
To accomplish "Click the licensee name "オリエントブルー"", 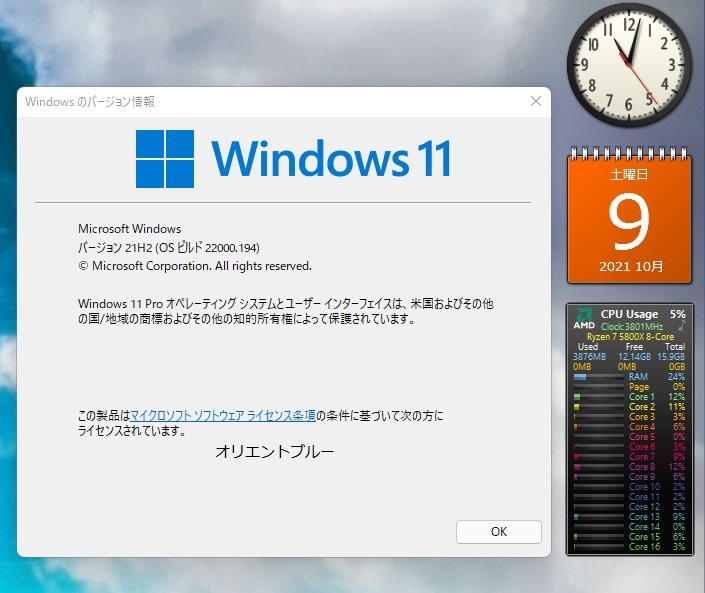I will pyautogui.click(x=274, y=451).
